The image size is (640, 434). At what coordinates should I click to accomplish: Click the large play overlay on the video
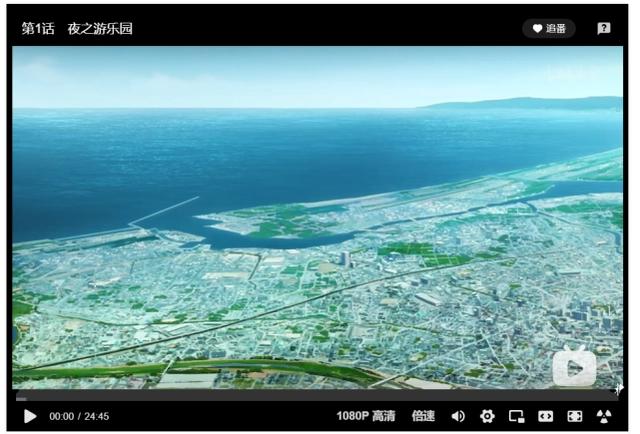tap(574, 367)
